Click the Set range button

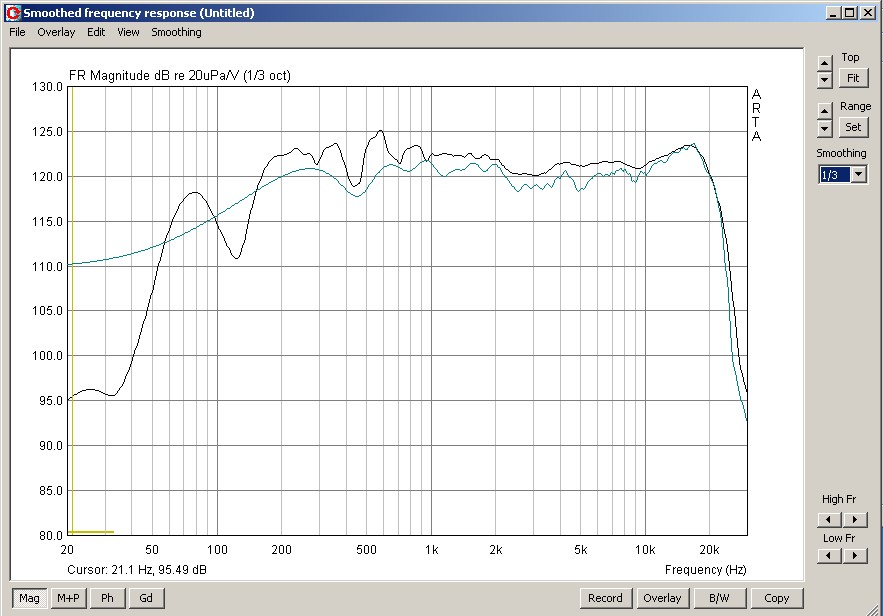(x=853, y=127)
